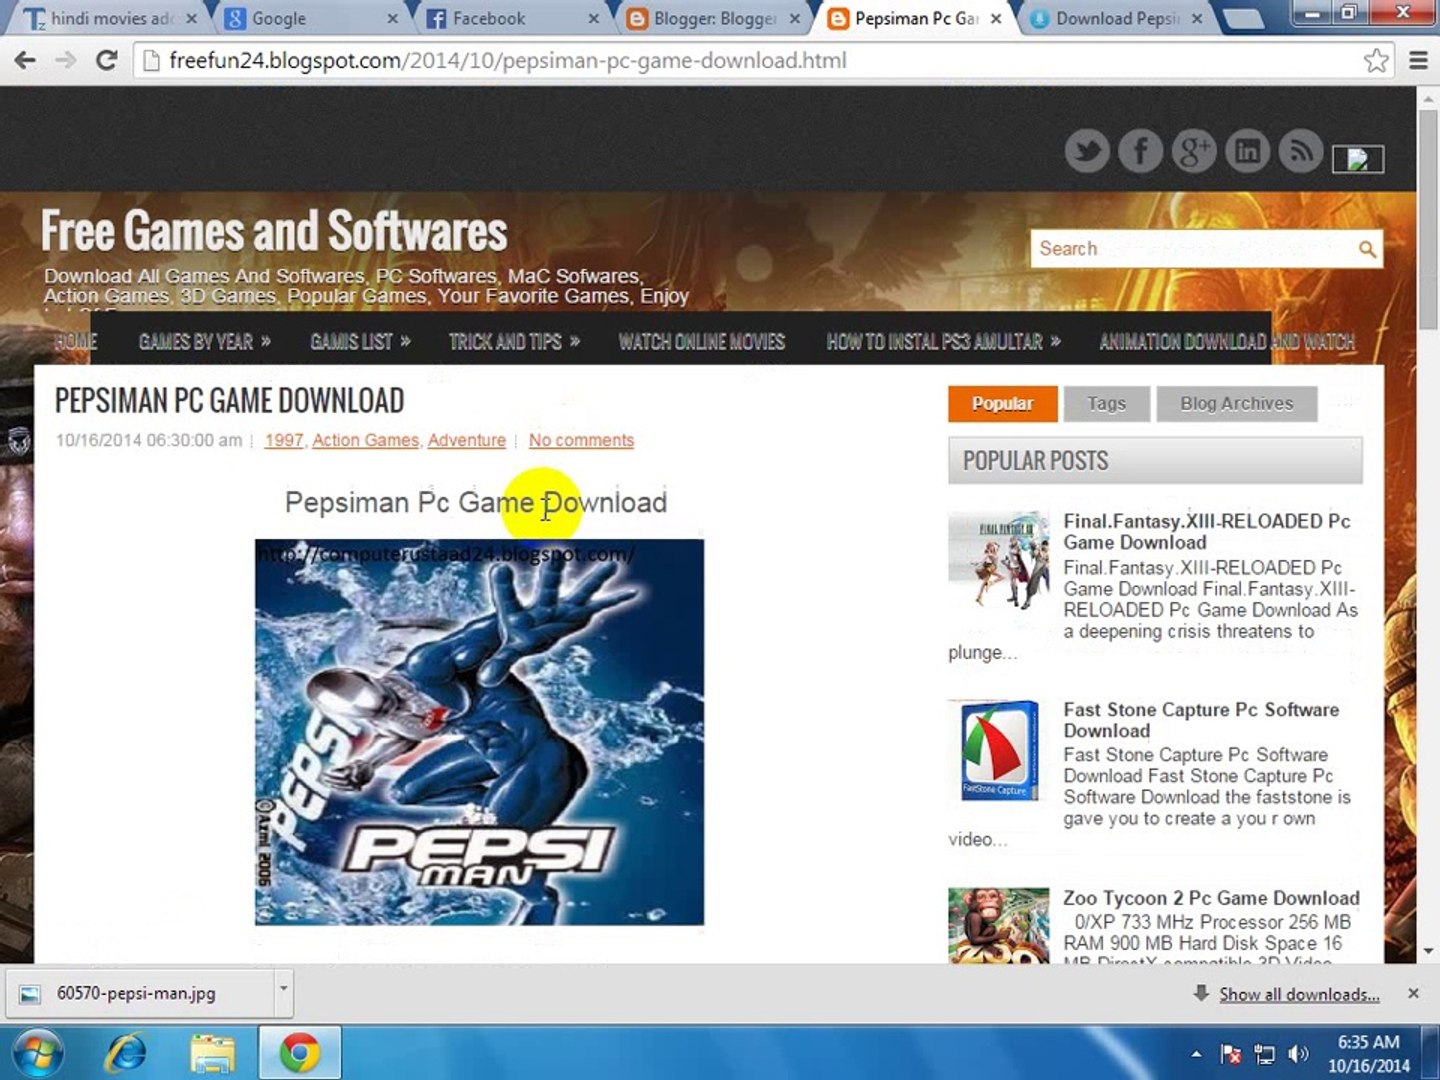This screenshot has width=1440, height=1080.
Task: Click the Show all downloads link
Action: [1299, 994]
